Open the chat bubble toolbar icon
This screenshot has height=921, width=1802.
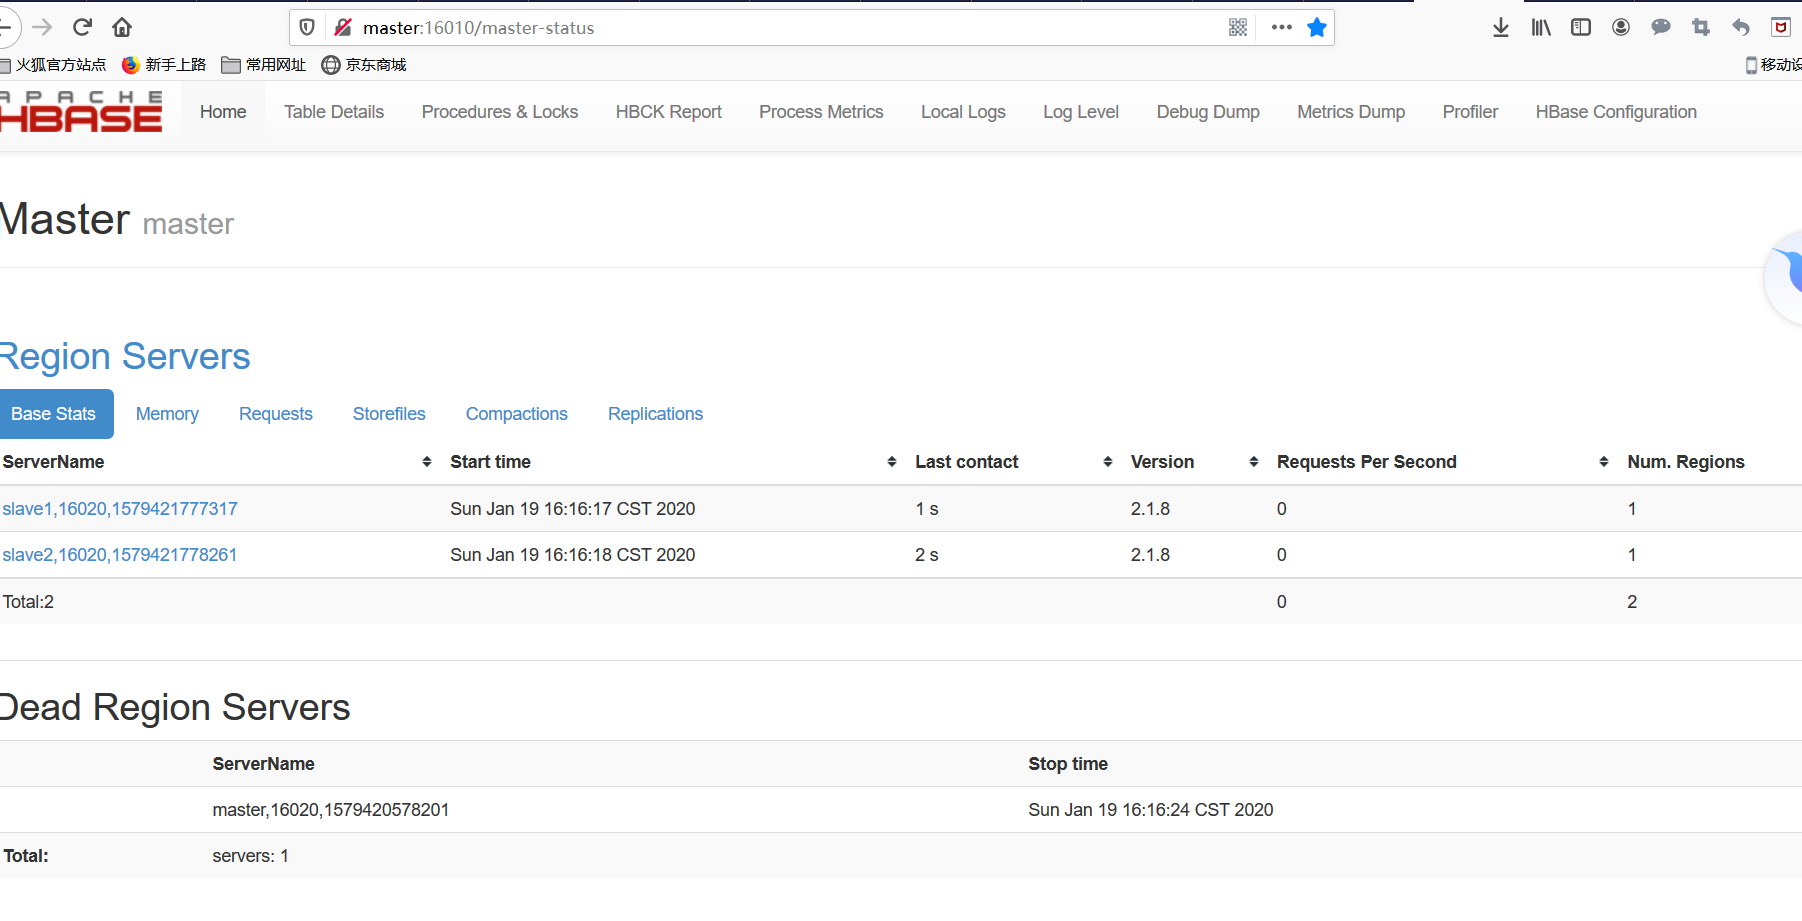point(1661,28)
